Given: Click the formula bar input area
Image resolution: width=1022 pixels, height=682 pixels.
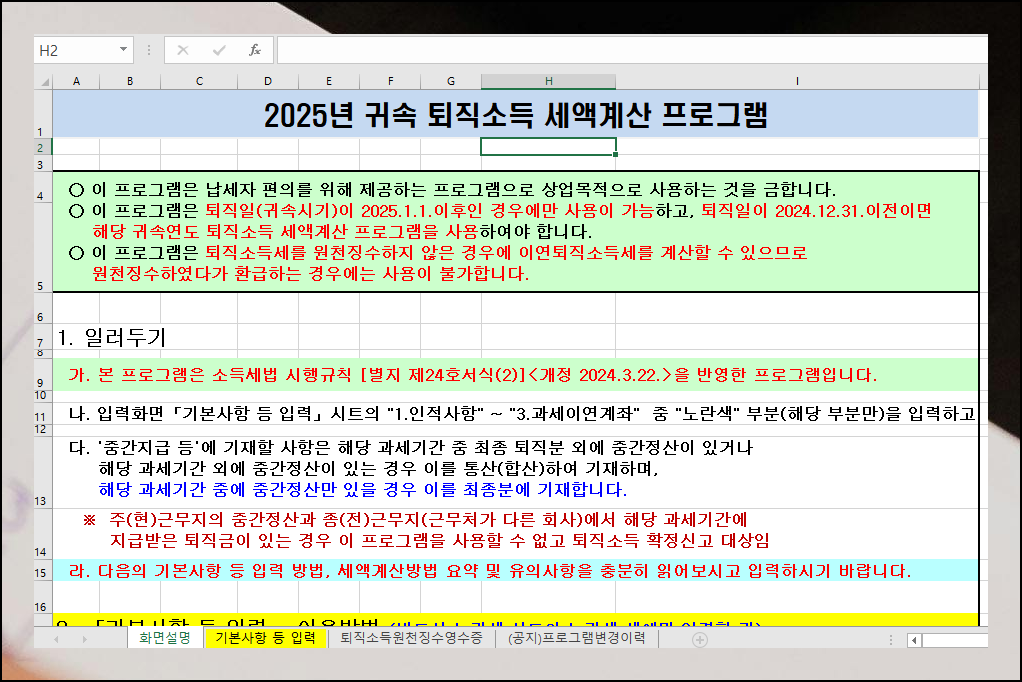Looking at the screenshot, I should [x=632, y=50].
